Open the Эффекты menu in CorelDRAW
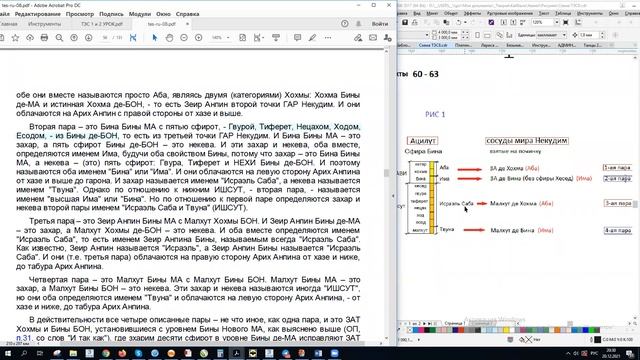The height and width of the screenshot is (360, 640). coord(472,13)
